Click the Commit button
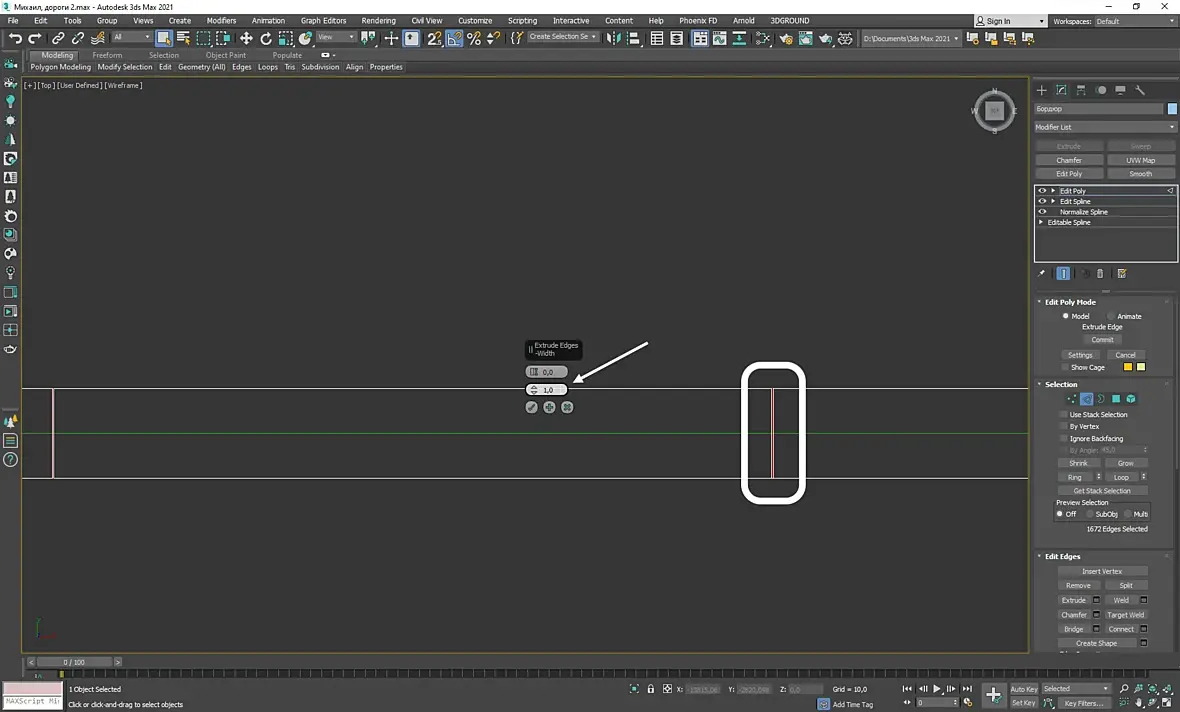 coord(1102,340)
